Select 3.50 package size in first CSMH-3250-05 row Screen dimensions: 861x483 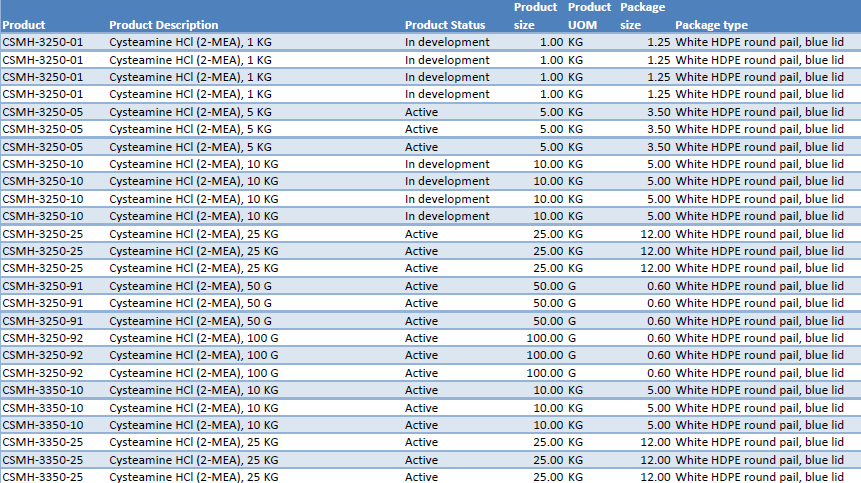(x=658, y=112)
